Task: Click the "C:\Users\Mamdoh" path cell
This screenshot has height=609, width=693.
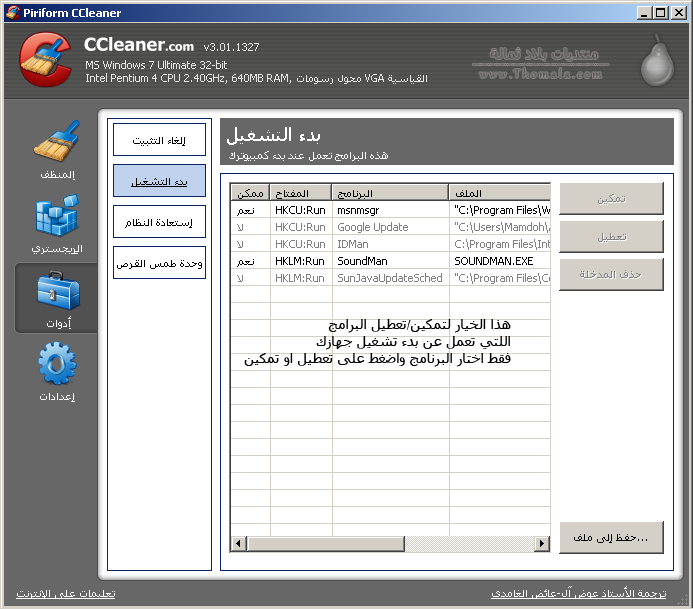Action: pos(502,227)
